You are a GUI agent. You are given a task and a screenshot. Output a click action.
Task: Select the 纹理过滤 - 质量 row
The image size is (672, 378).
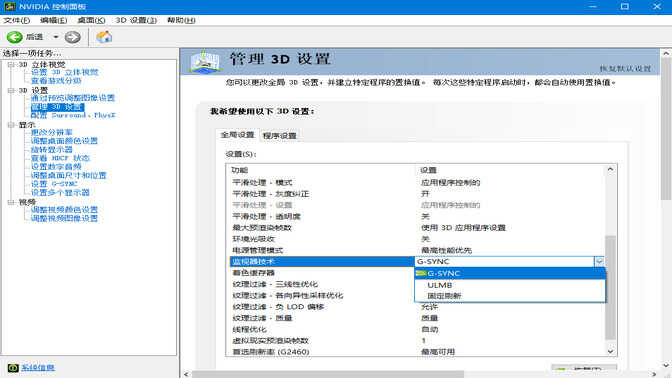tap(417, 318)
